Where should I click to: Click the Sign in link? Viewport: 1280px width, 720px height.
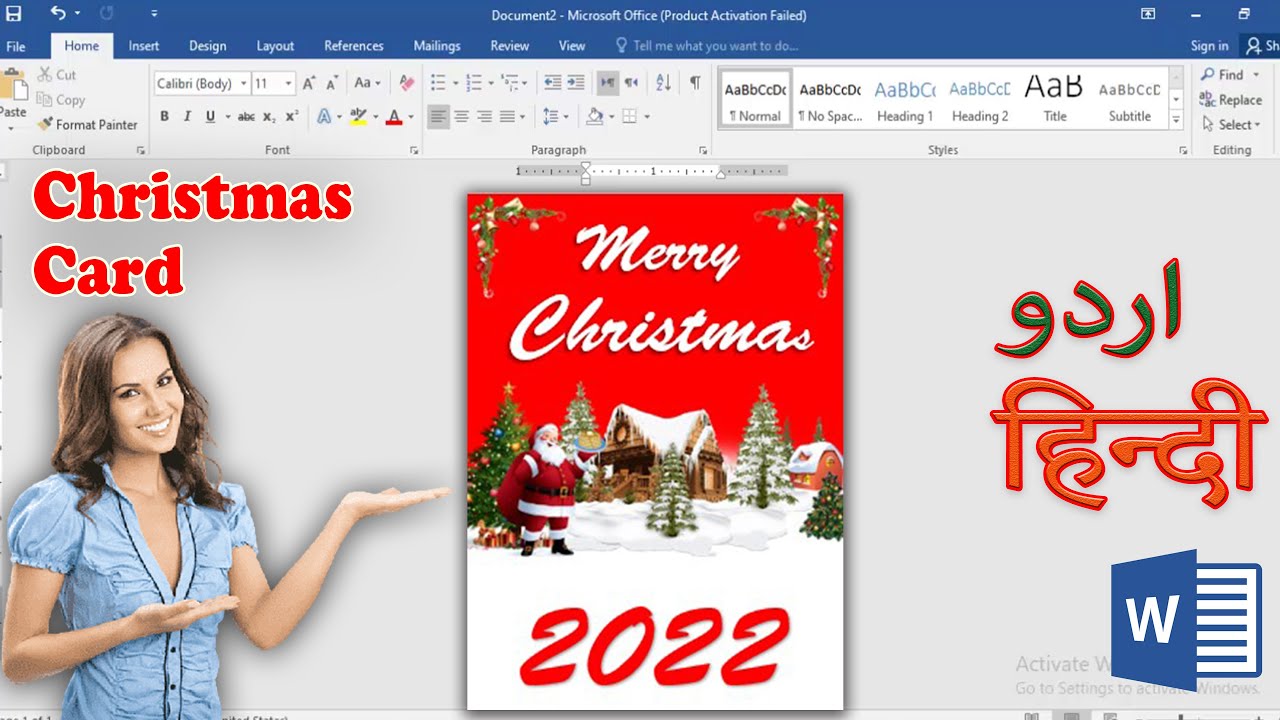1210,46
